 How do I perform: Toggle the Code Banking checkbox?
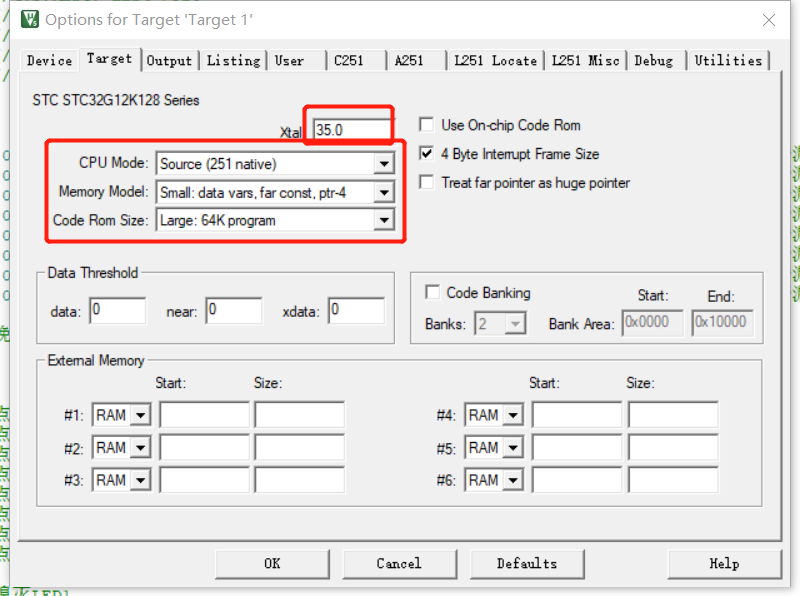coord(433,293)
